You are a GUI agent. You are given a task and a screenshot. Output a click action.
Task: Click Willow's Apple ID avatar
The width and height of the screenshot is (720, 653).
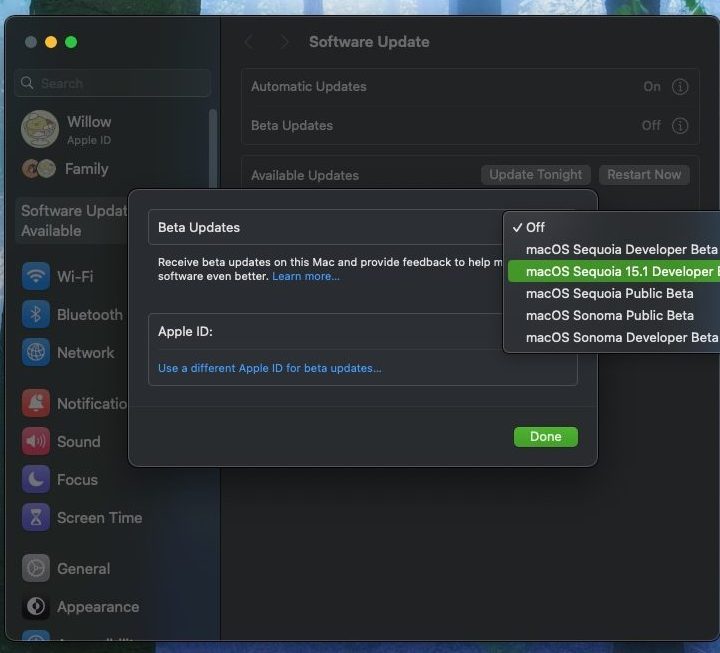point(40,129)
